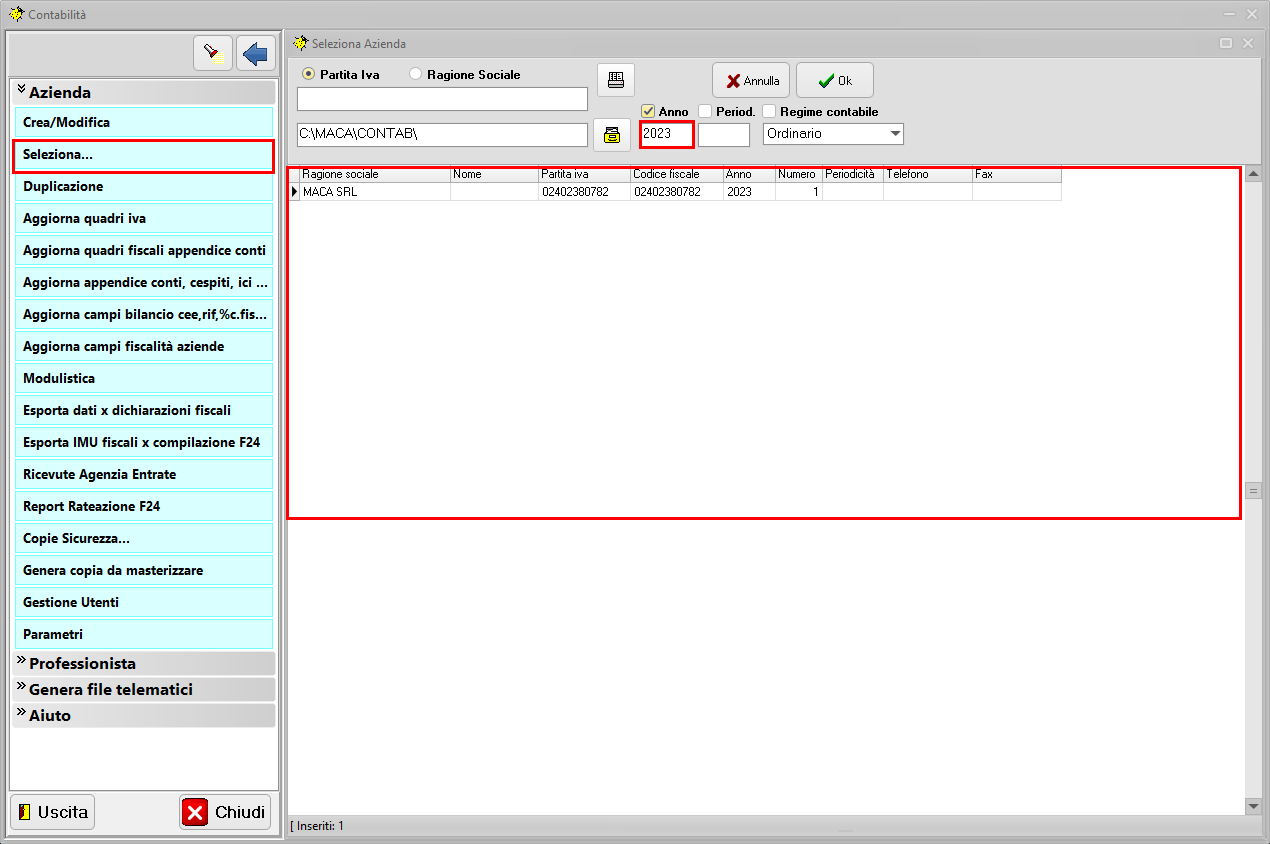Enable the Period. checkbox

pos(705,112)
